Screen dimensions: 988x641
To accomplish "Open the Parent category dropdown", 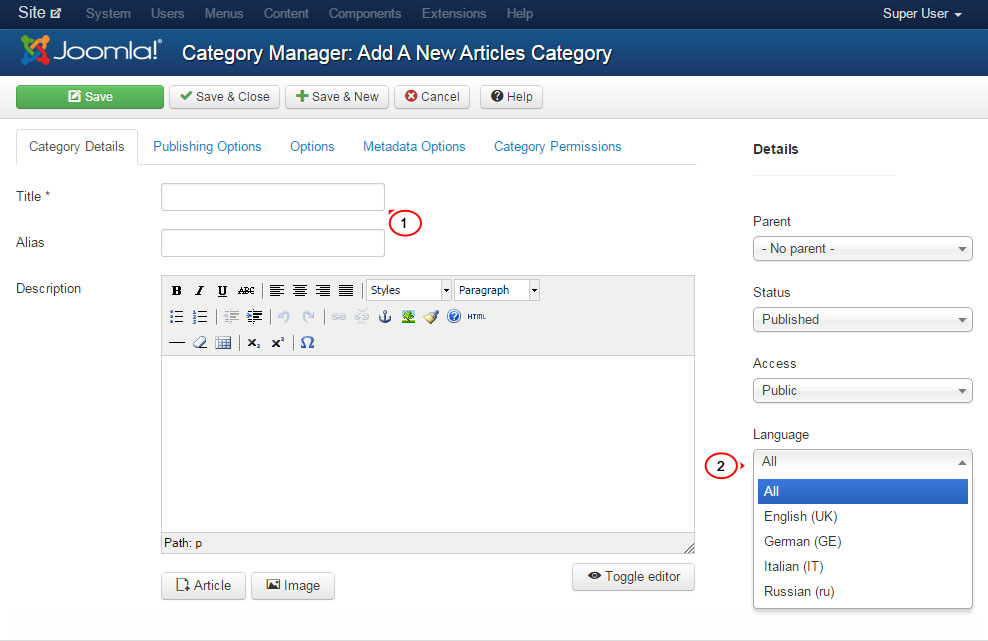I will [x=863, y=248].
